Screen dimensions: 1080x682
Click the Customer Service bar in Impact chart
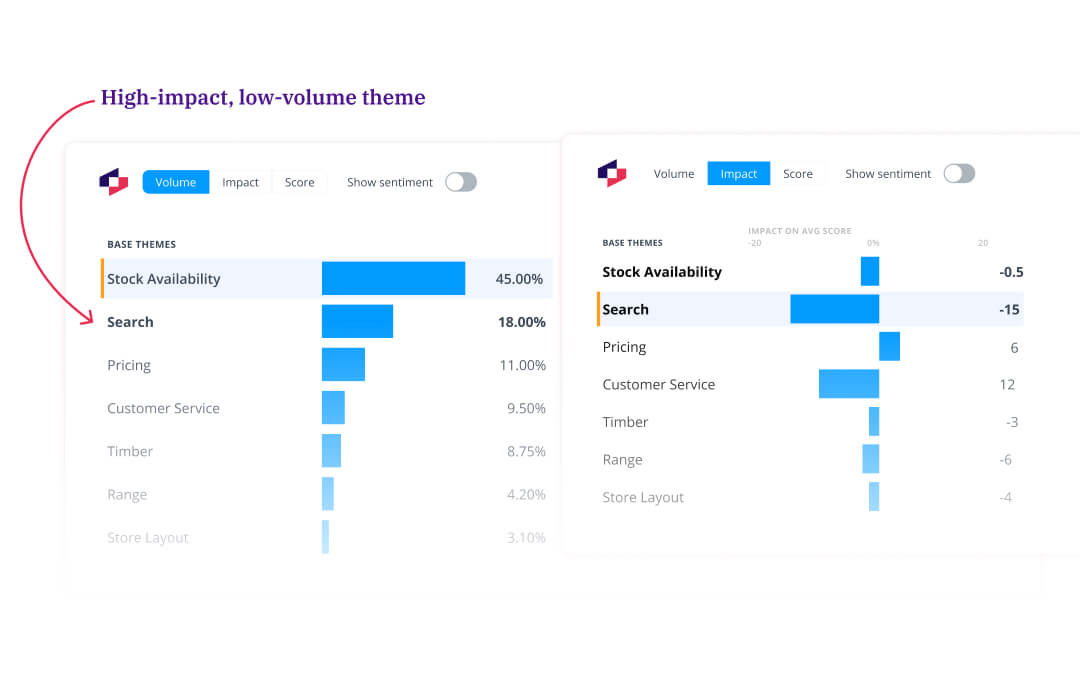coord(848,384)
